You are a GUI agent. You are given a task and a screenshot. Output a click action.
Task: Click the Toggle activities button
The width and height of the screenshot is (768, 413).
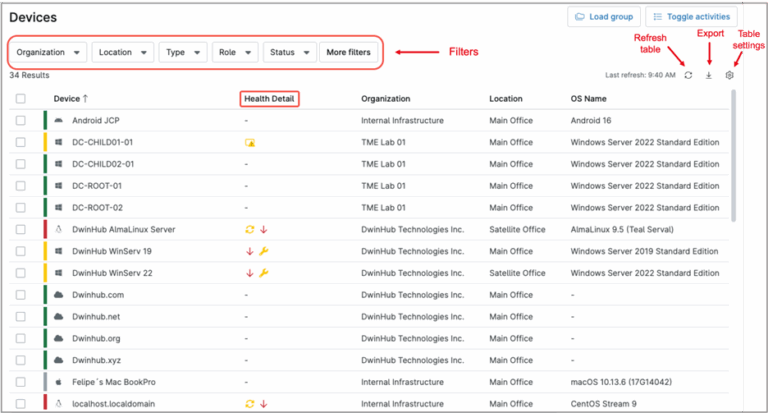(692, 16)
